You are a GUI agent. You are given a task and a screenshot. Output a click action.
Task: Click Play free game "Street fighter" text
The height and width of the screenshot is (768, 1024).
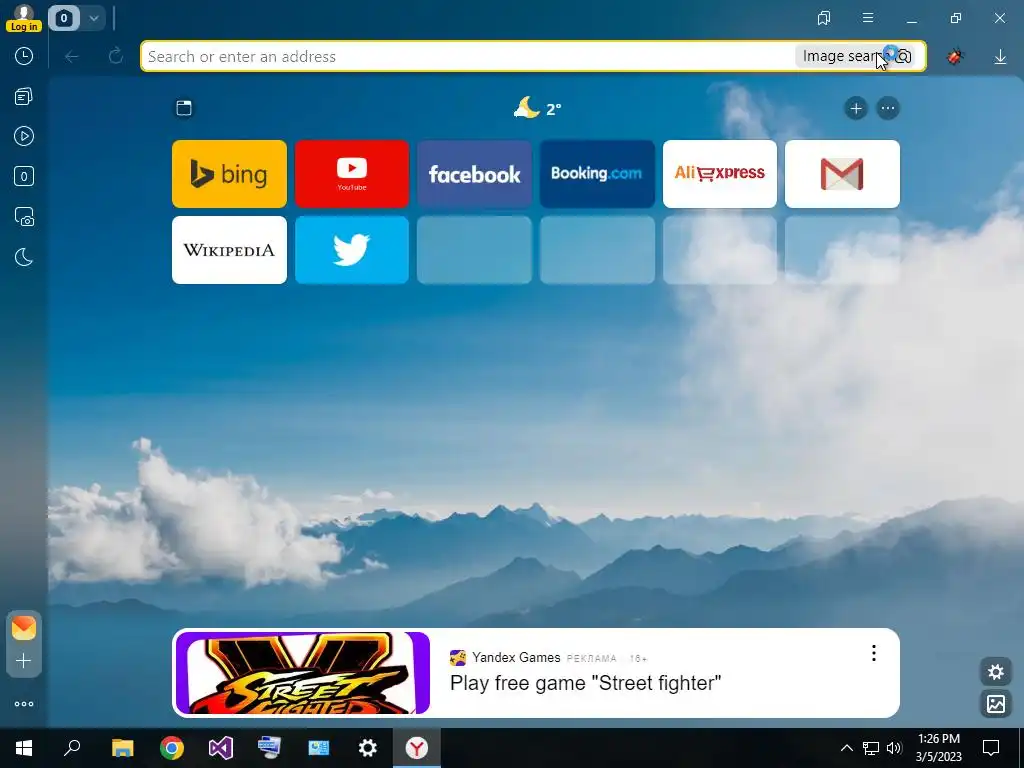(586, 683)
